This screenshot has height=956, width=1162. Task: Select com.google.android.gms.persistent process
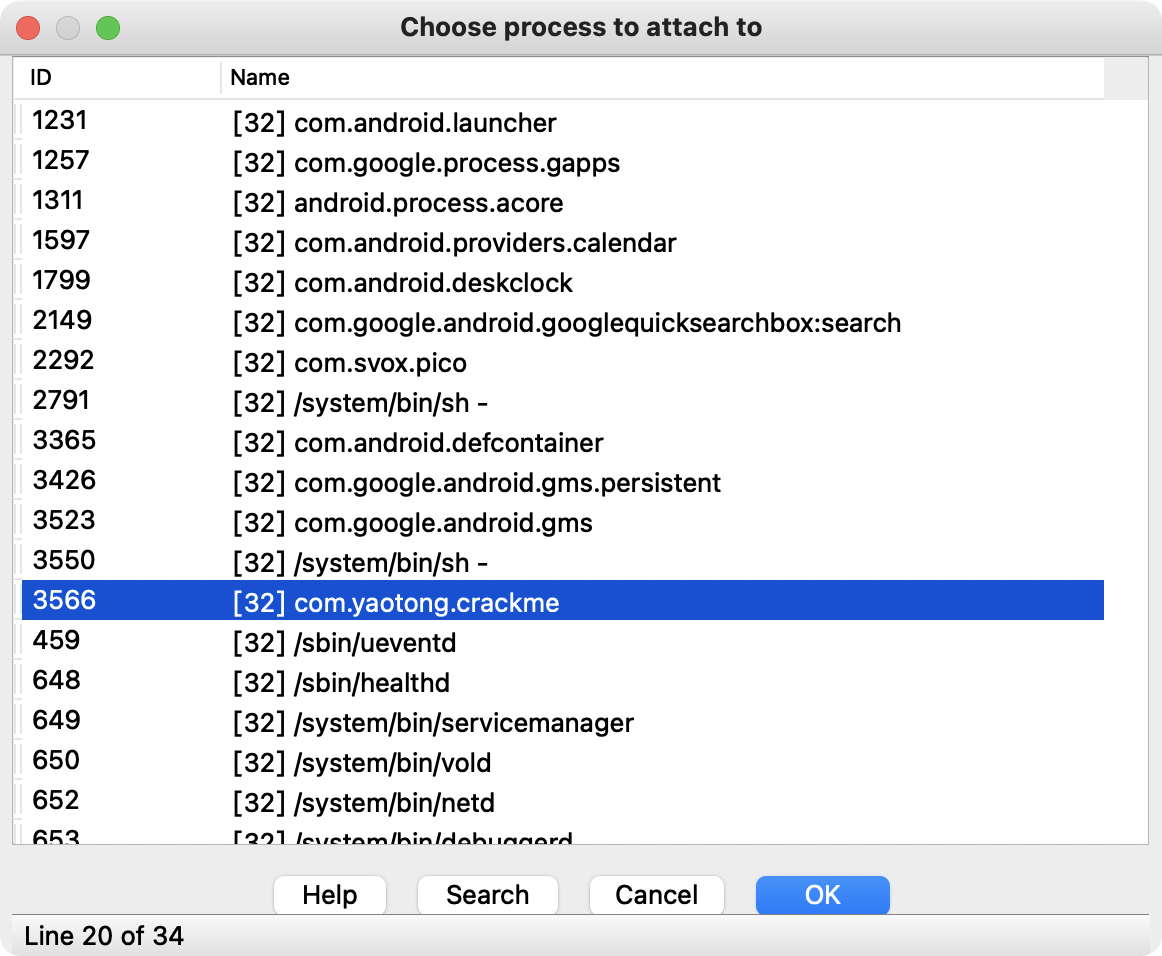point(507,483)
